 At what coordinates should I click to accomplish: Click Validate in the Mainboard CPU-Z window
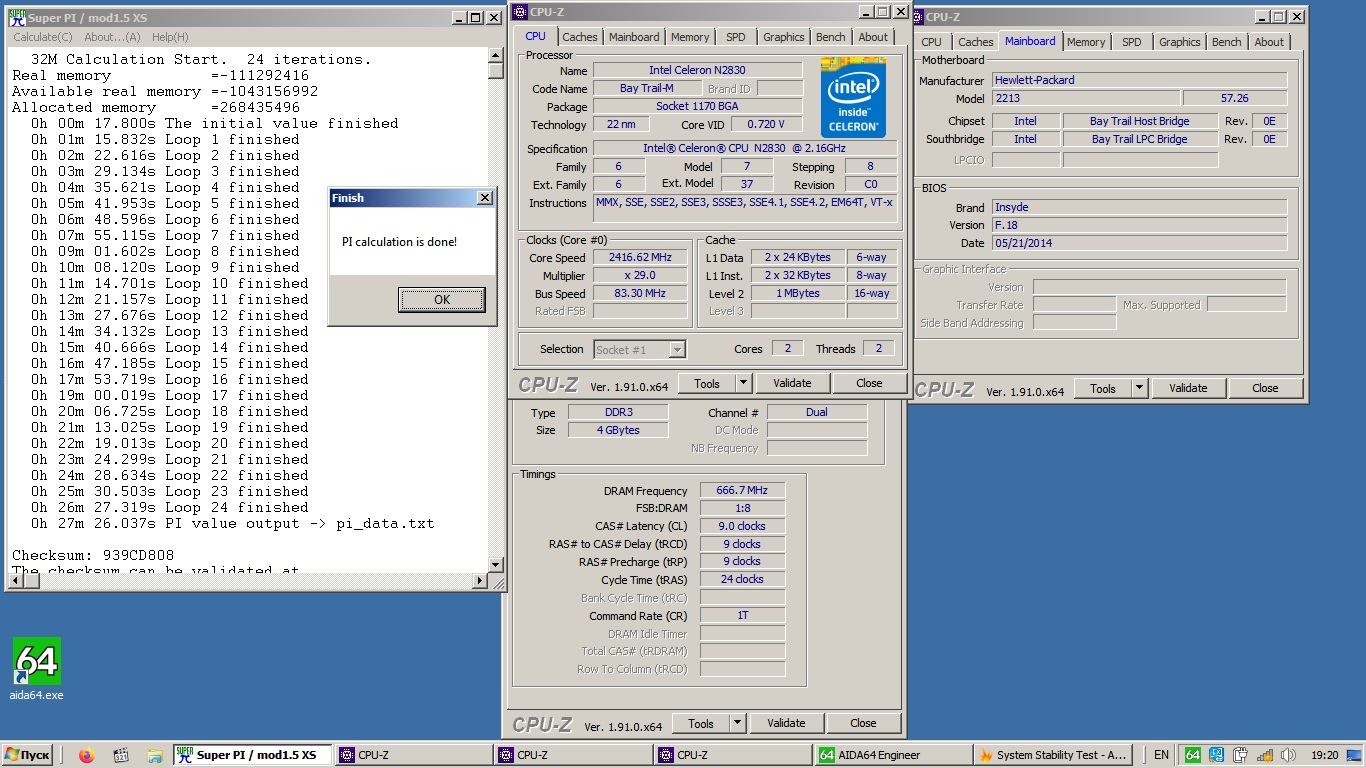(x=1188, y=389)
